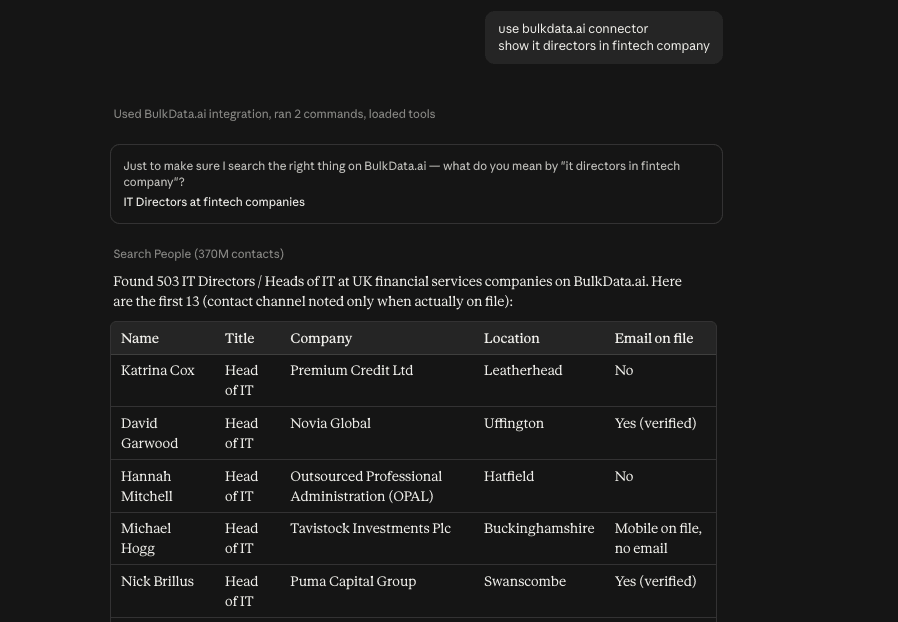Click the 'Location' column header
898x622 pixels.
coord(511,338)
